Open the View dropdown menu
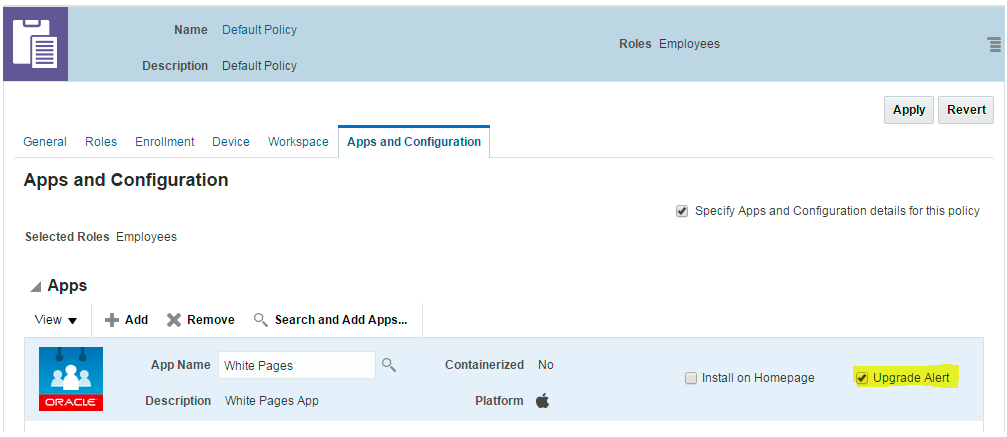This screenshot has height=437, width=1007. (56, 320)
